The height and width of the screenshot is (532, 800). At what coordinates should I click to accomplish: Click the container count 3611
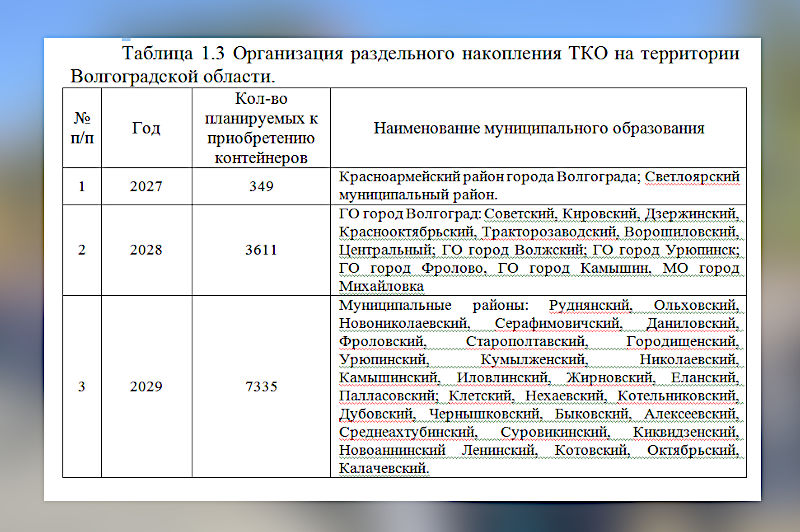tap(262, 249)
